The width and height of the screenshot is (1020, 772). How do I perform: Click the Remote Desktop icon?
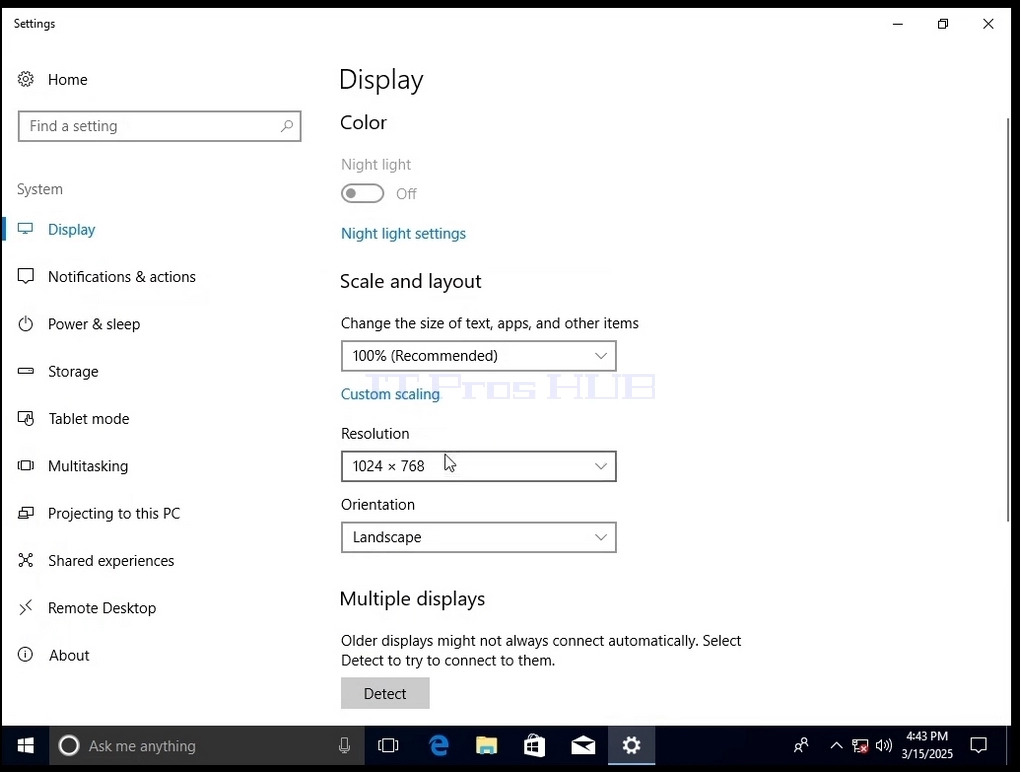[25, 607]
